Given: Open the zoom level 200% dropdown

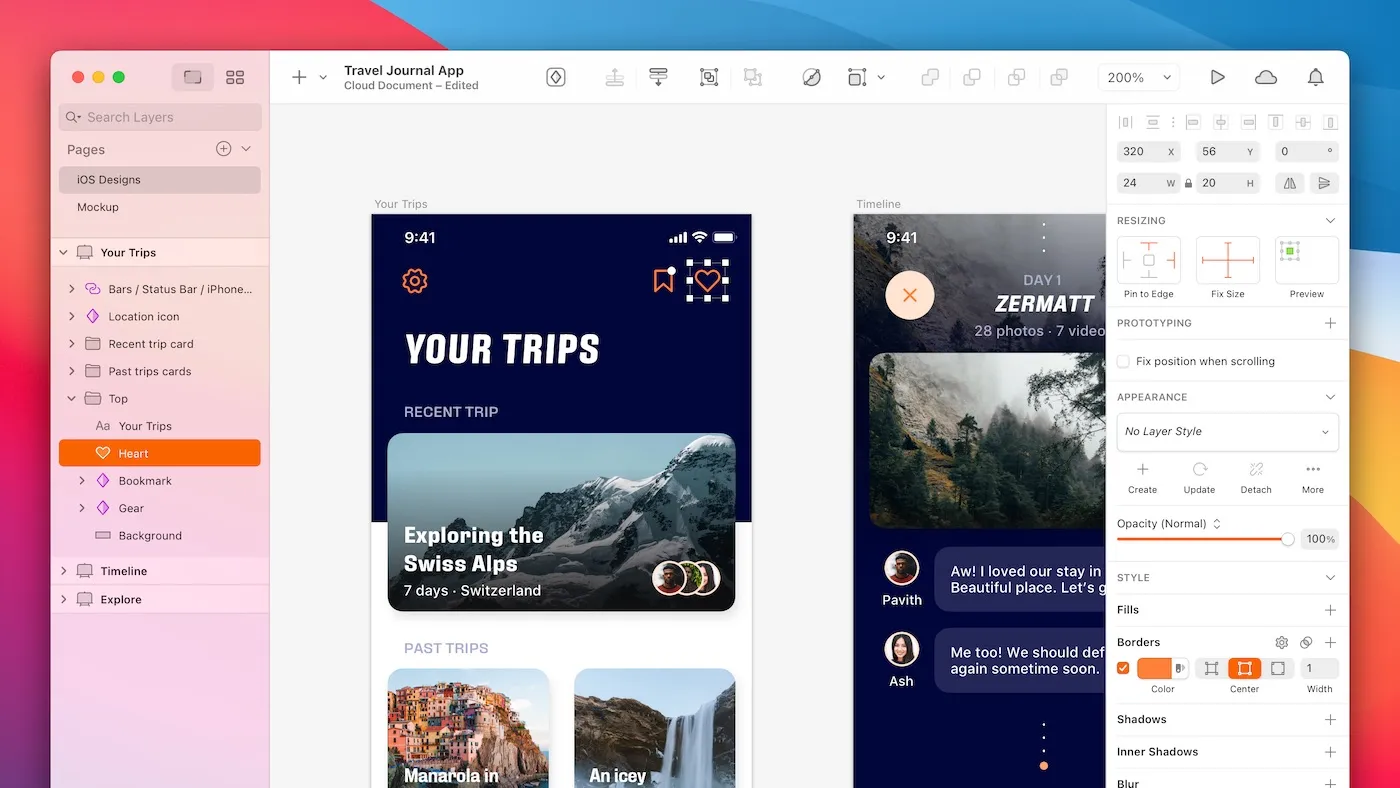Looking at the screenshot, I should click(x=1138, y=77).
